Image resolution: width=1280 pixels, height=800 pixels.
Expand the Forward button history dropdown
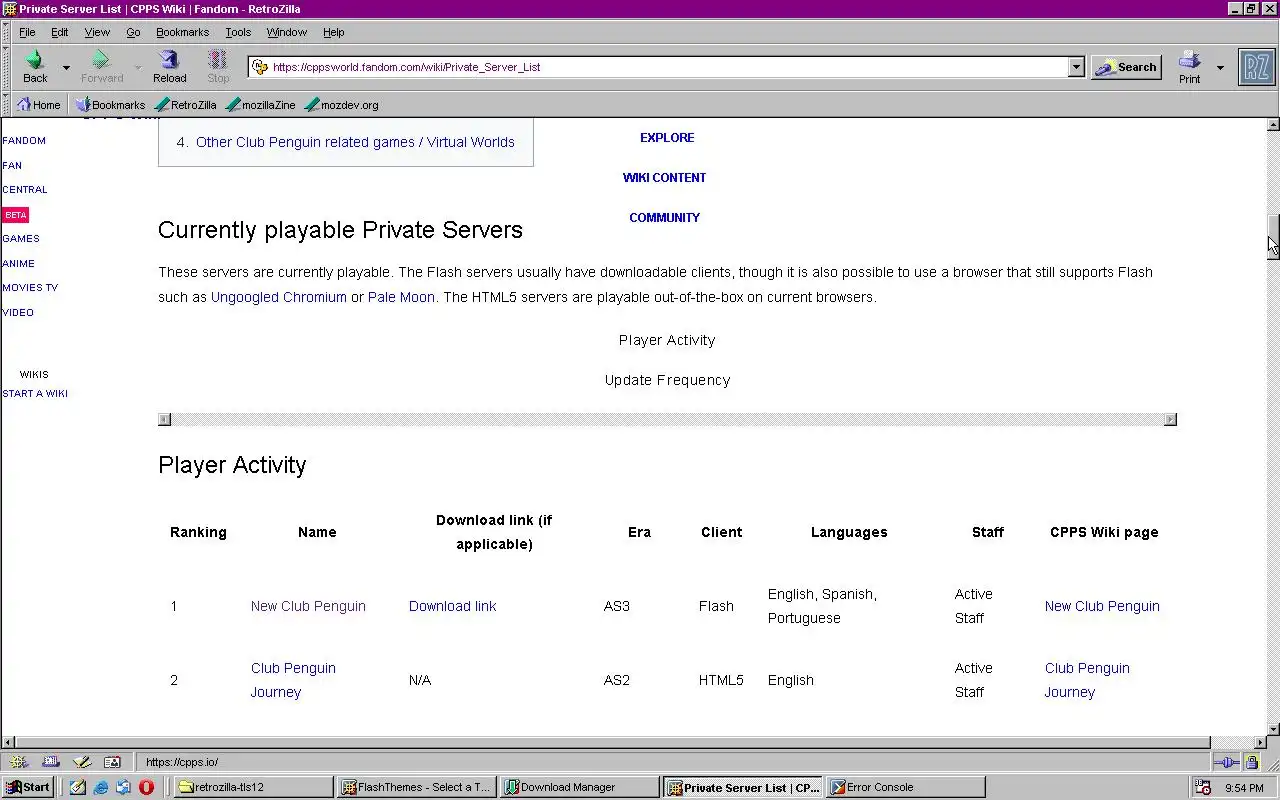(139, 67)
